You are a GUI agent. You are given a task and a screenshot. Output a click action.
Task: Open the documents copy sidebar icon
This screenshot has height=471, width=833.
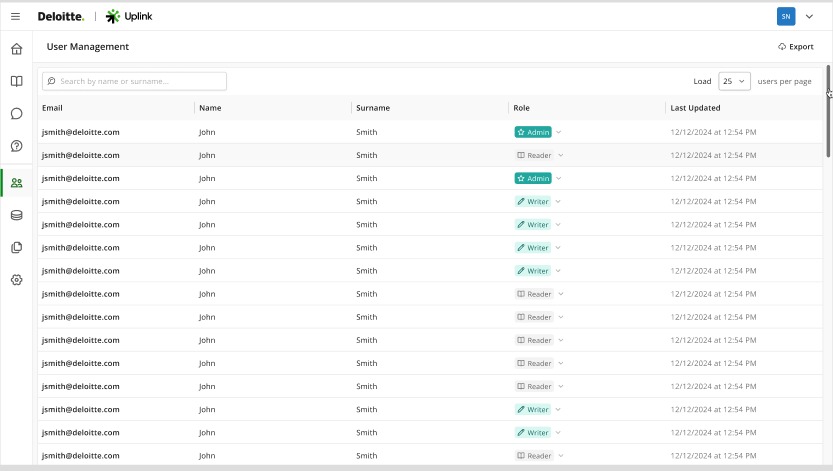pos(16,247)
